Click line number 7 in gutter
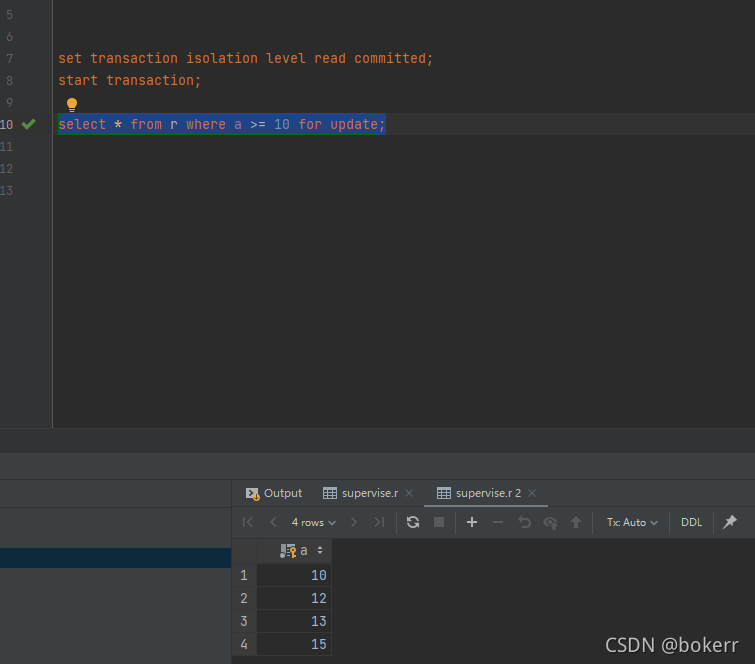The width and height of the screenshot is (755, 664). 9,59
